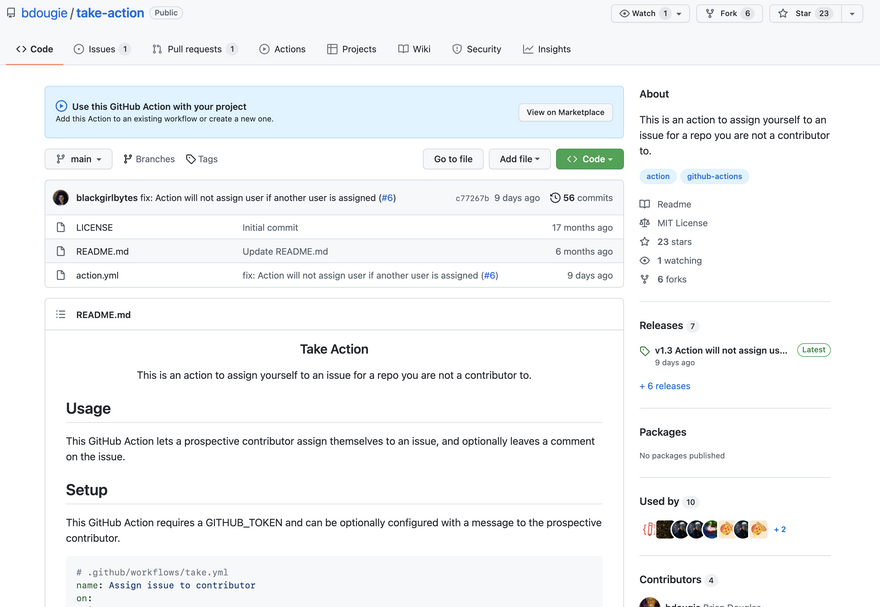This screenshot has width=880, height=607.
Task: Open the star lists dropdown arrow
Action: (852, 14)
